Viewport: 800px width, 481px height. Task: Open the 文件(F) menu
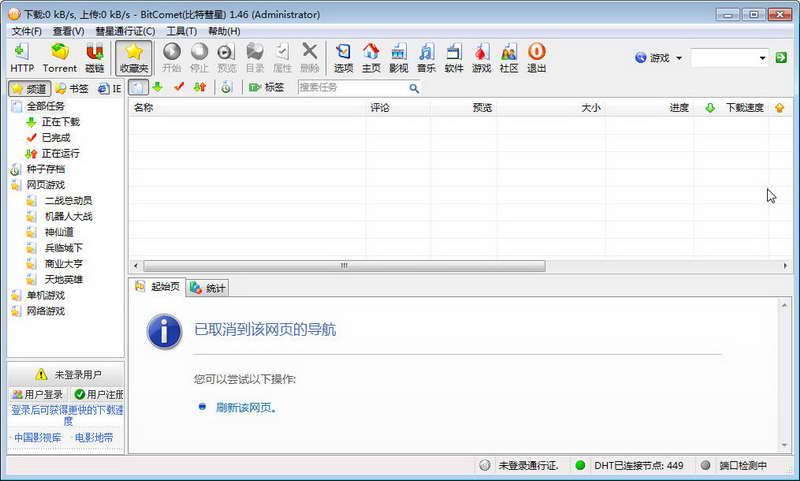[x=27, y=31]
